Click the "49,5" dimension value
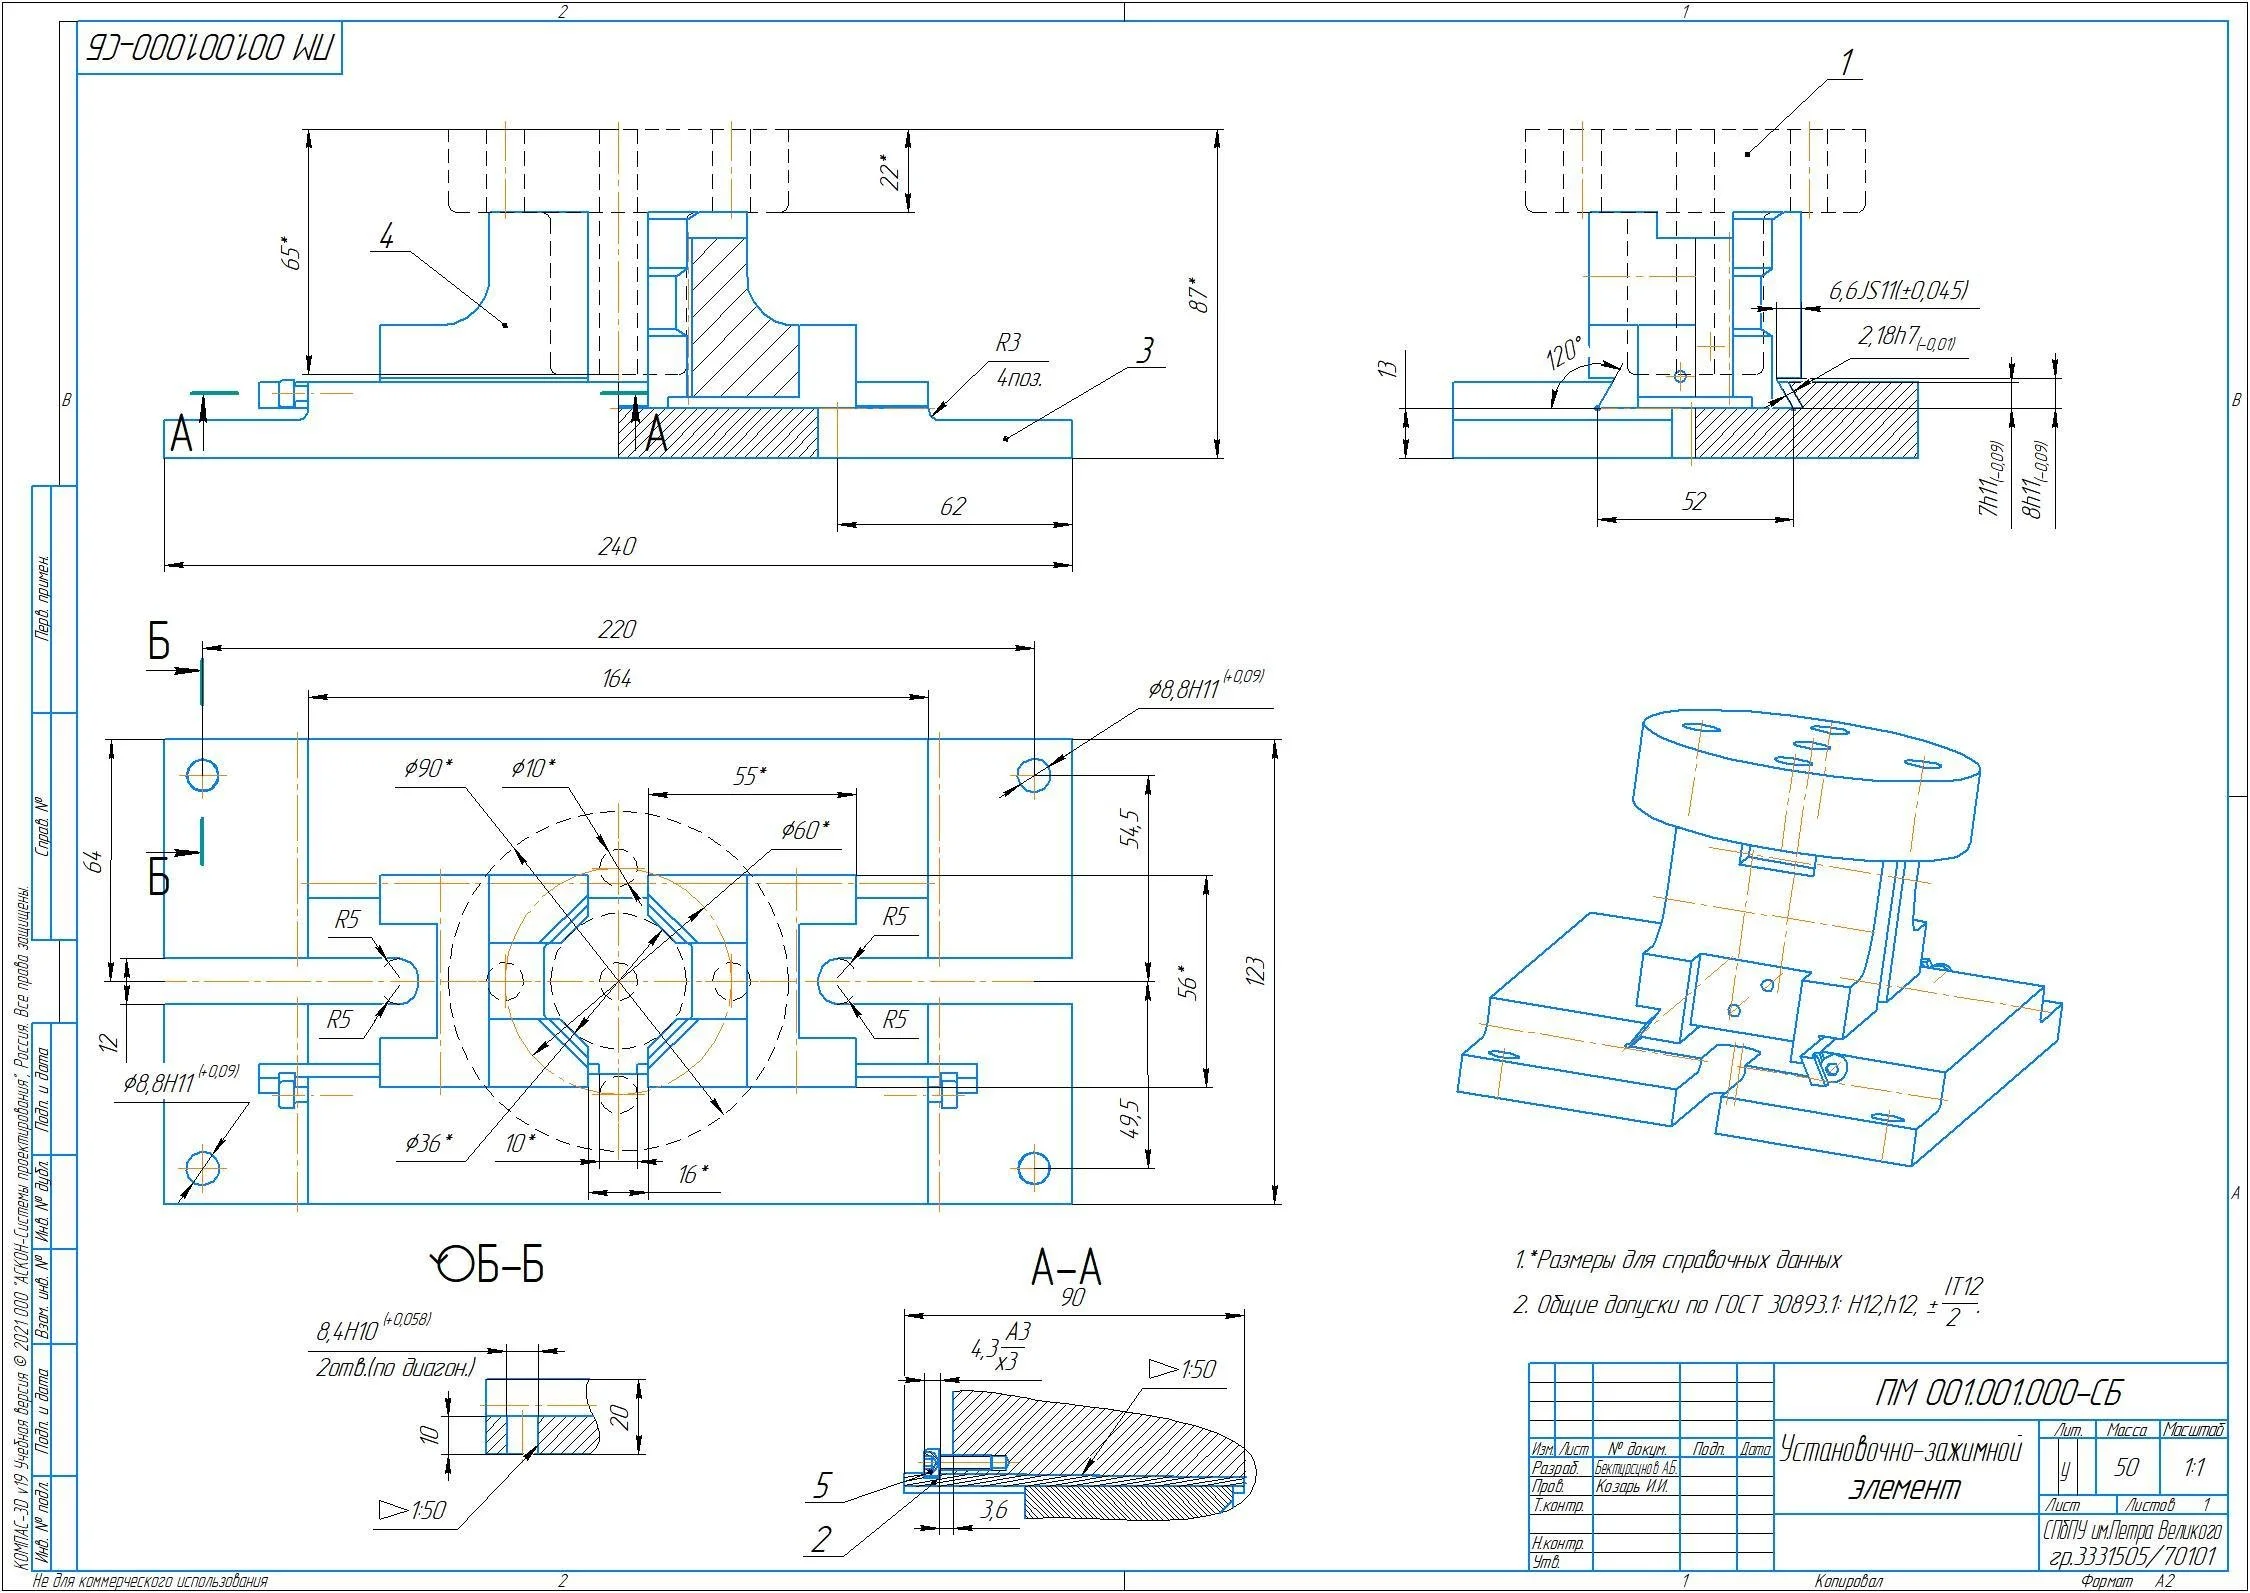This screenshot has height=1593, width=2250. [1130, 1119]
